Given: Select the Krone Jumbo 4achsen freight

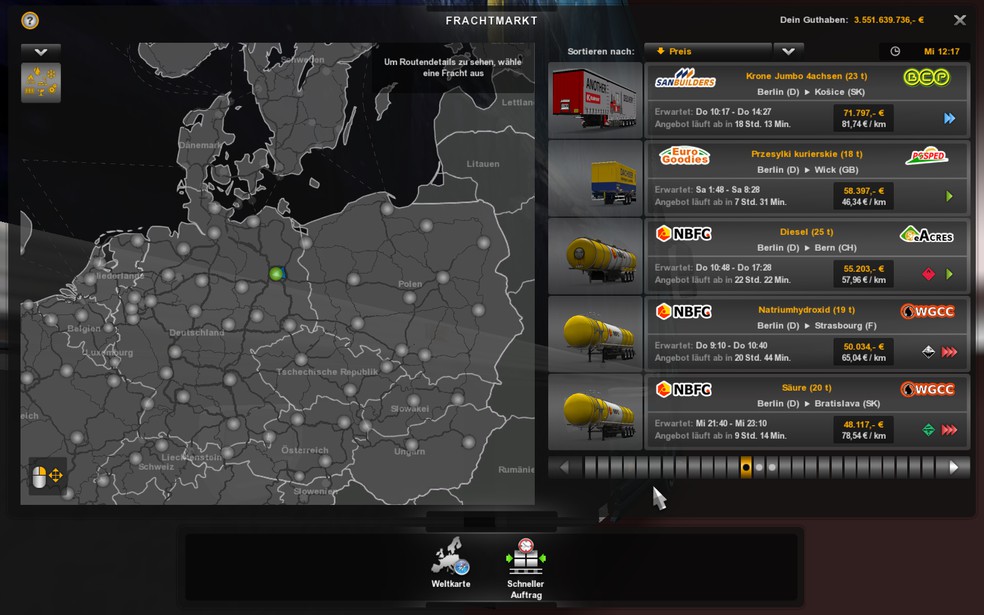Looking at the screenshot, I should 759,100.
